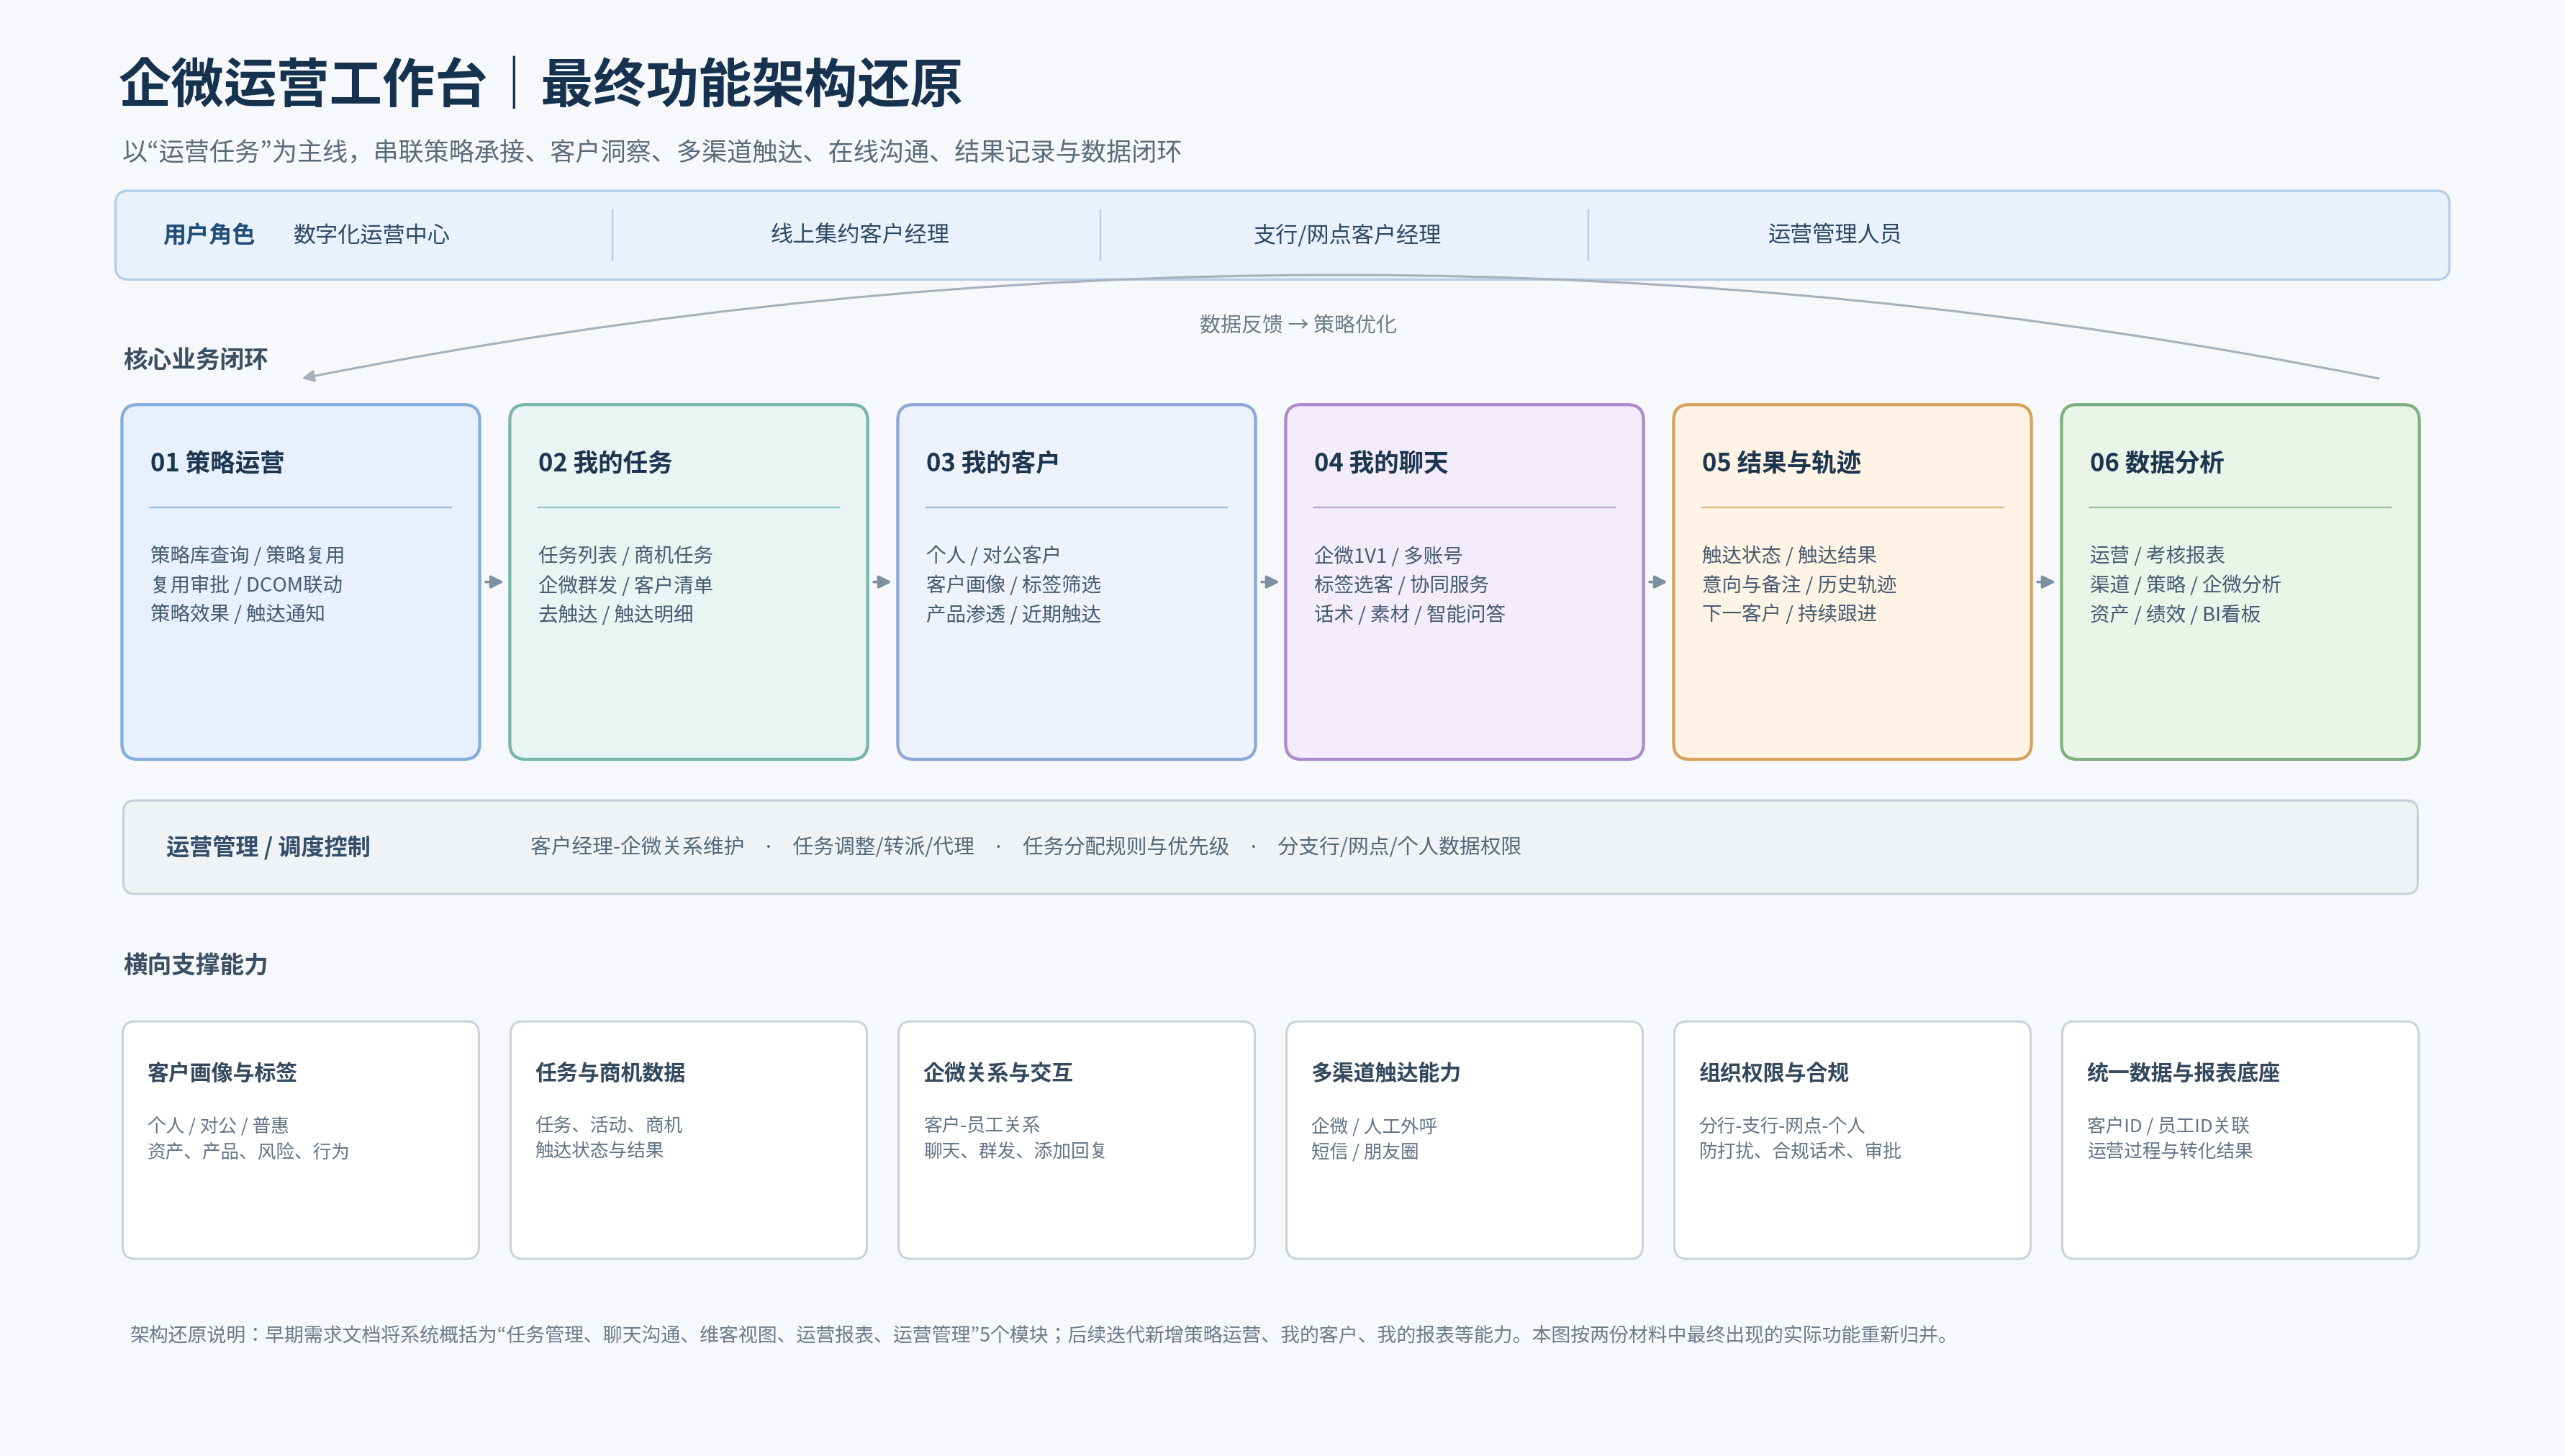Viewport: 2565px width, 1456px height.
Task: Click the 数字化运营中心 role label
Action: pos(371,234)
